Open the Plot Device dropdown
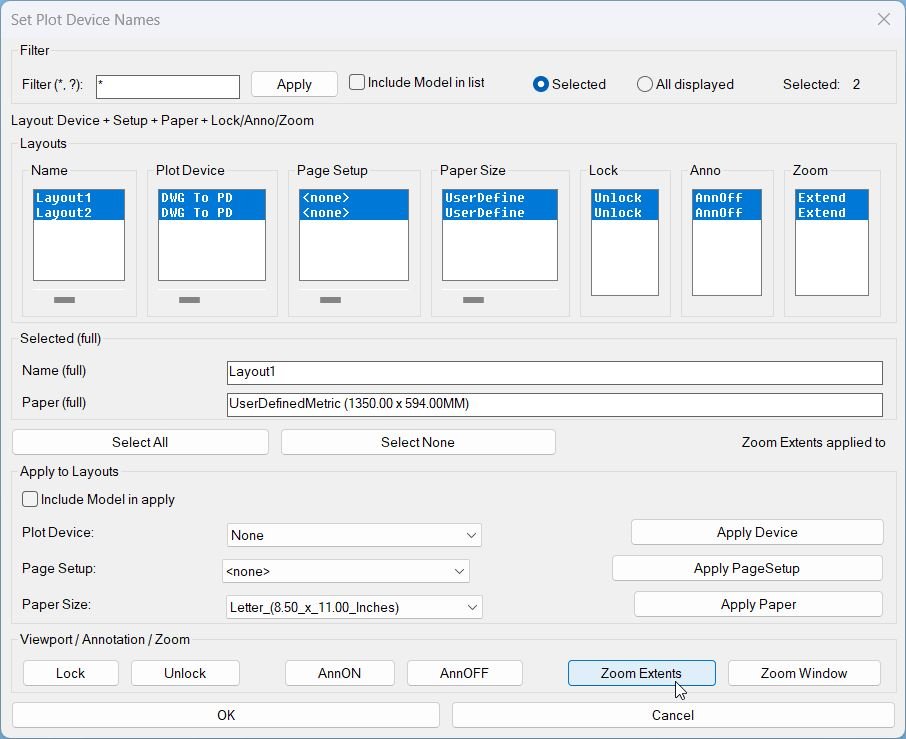Screen dimensions: 906x739 [354, 535]
